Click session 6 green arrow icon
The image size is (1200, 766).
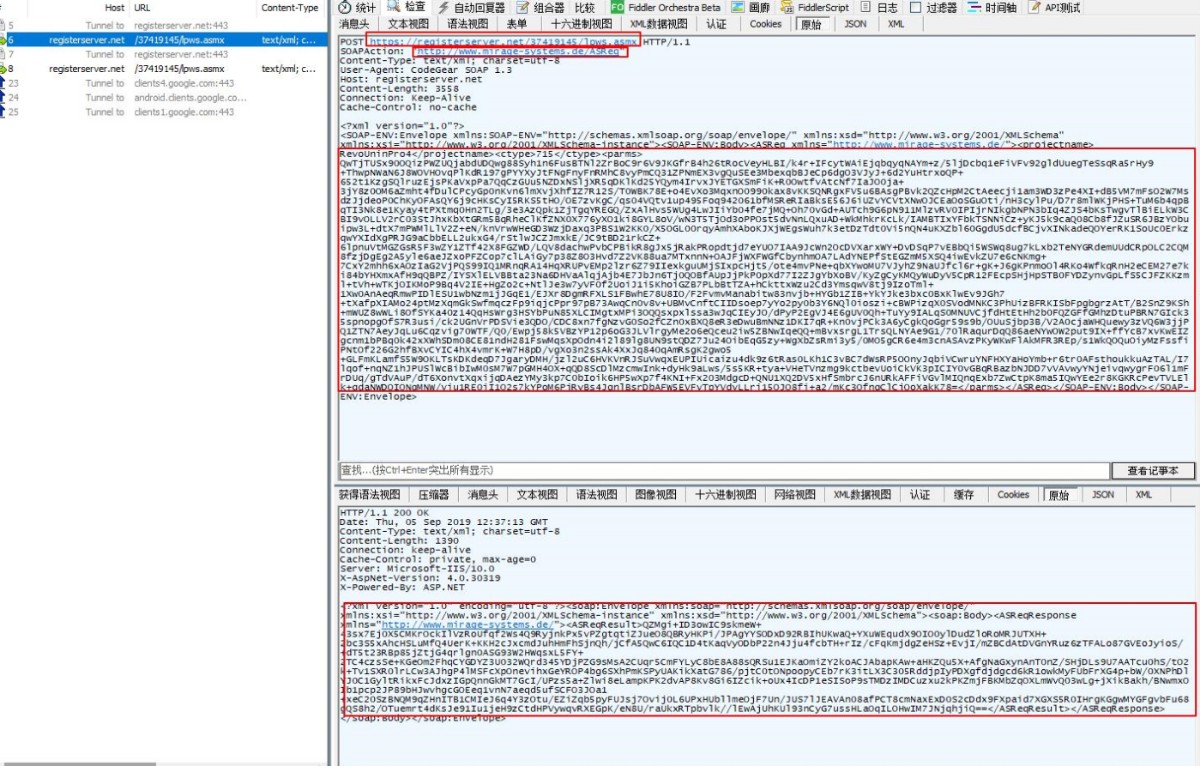pyautogui.click(x=3, y=39)
